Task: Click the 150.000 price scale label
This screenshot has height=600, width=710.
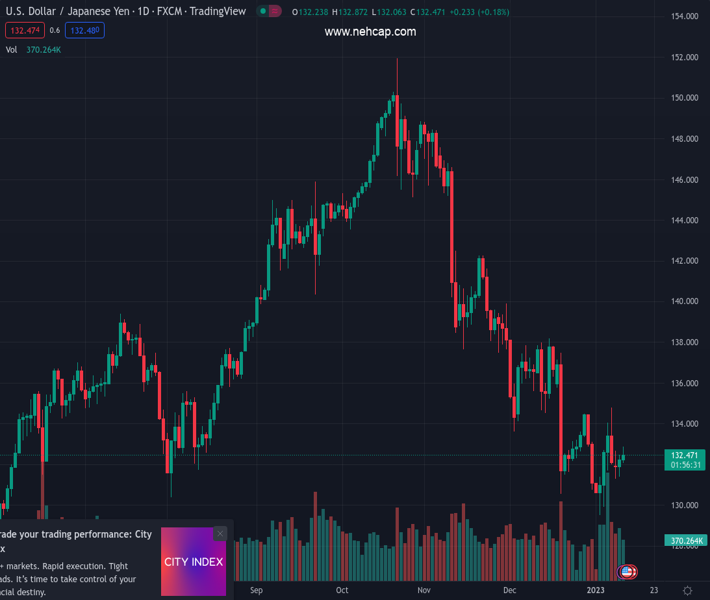Action: 684,98
